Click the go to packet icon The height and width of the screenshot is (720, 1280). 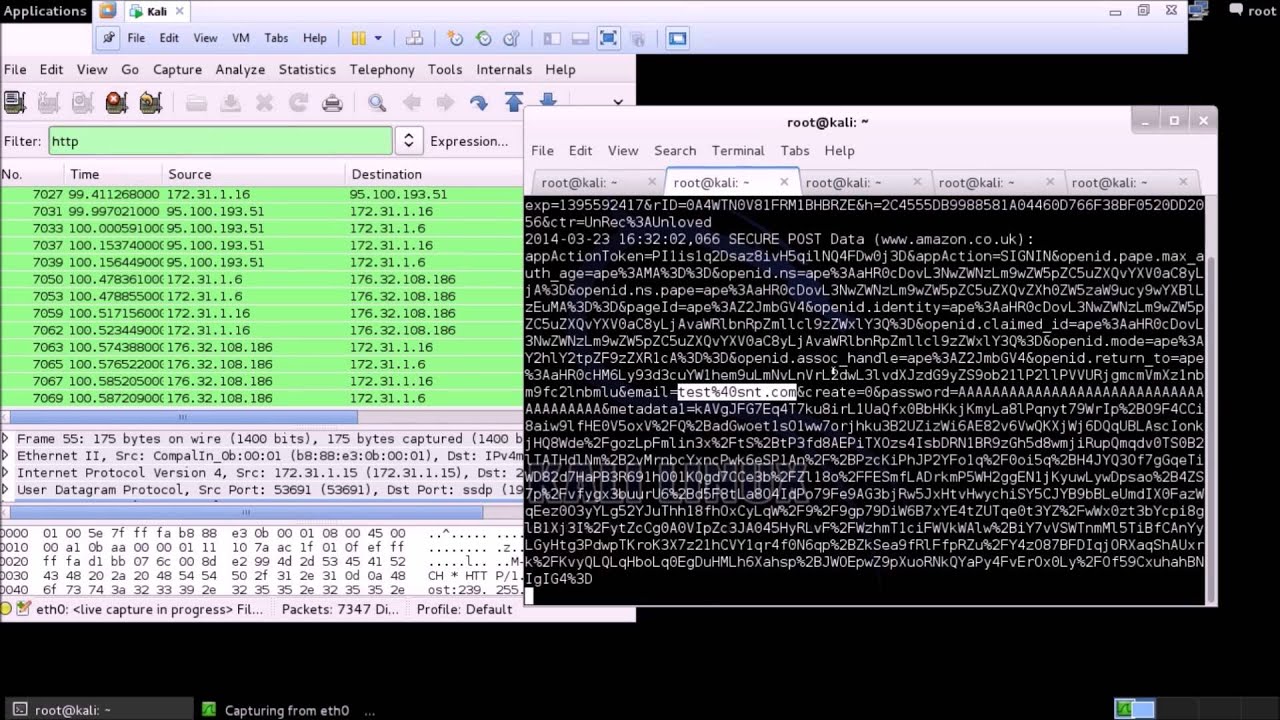[x=479, y=102]
